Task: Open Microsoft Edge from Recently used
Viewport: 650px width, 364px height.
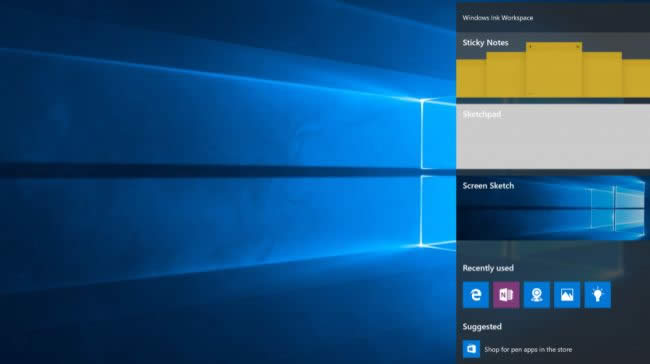Action: [x=475, y=295]
